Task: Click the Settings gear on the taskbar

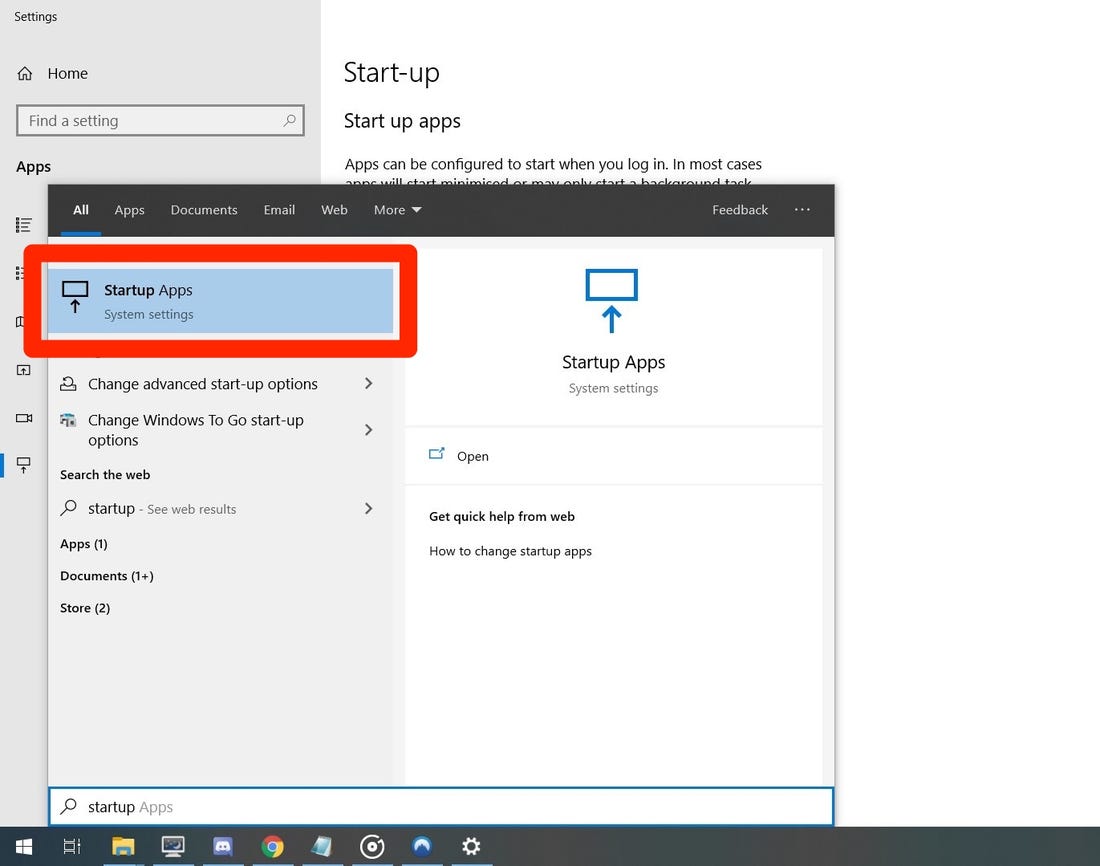Action: [471, 846]
